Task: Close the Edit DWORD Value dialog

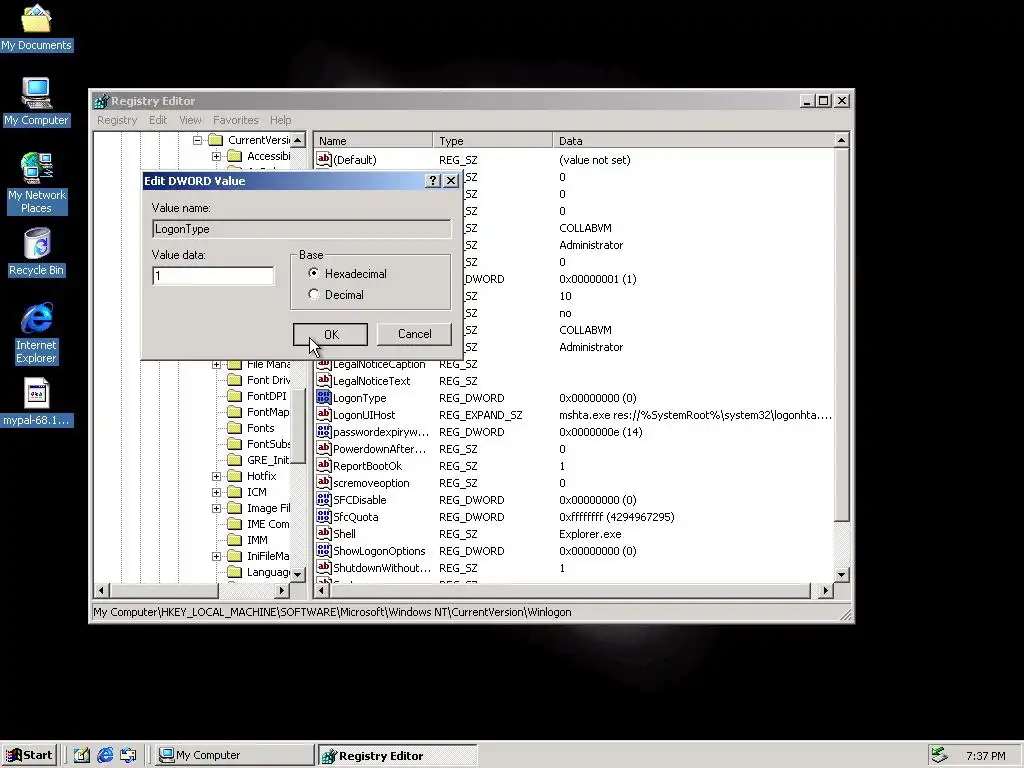Action: click(451, 181)
